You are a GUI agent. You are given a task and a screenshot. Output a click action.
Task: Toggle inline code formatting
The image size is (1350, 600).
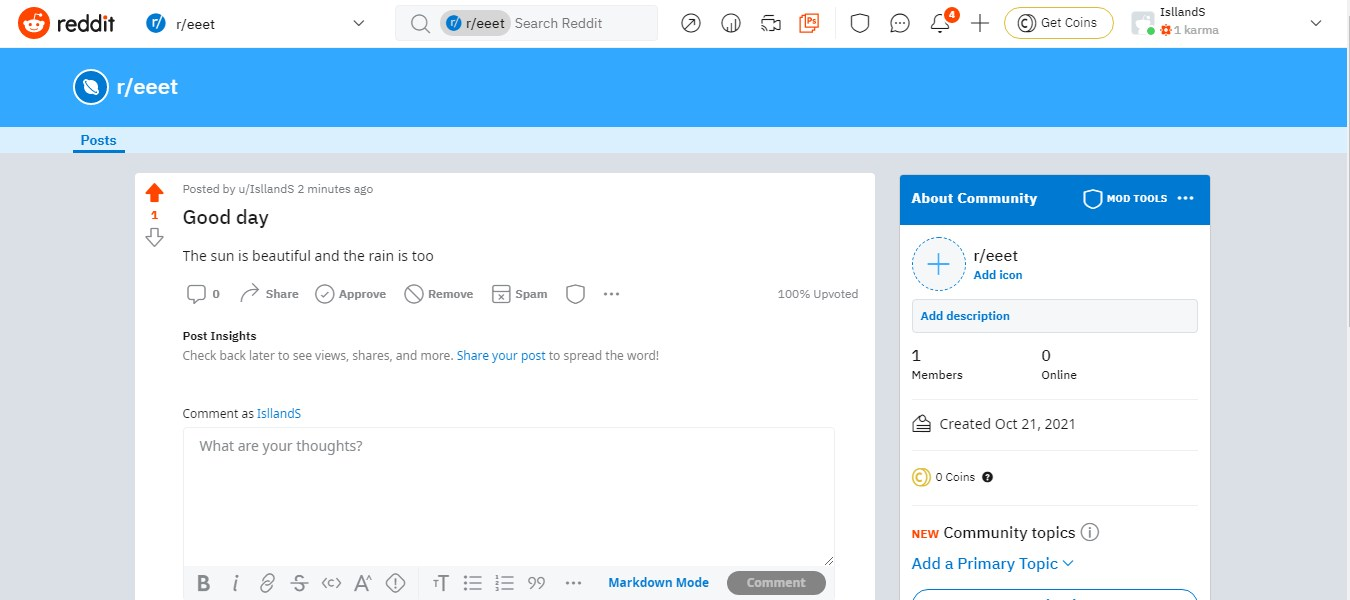click(x=331, y=583)
